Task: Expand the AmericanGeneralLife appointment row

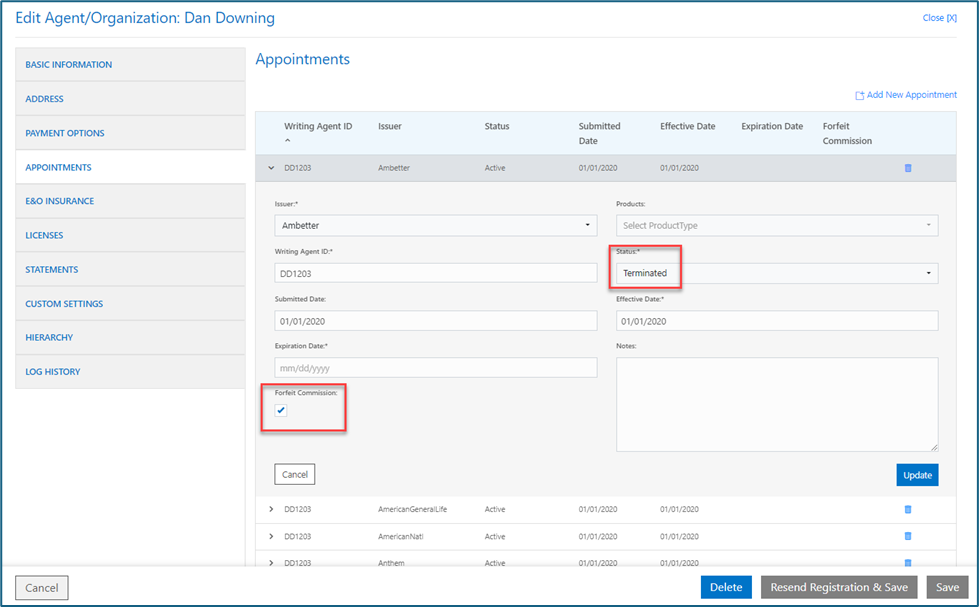Action: point(271,509)
